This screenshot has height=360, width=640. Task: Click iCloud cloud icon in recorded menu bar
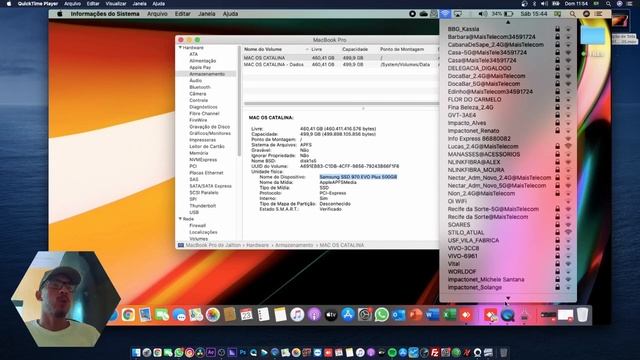coord(424,14)
